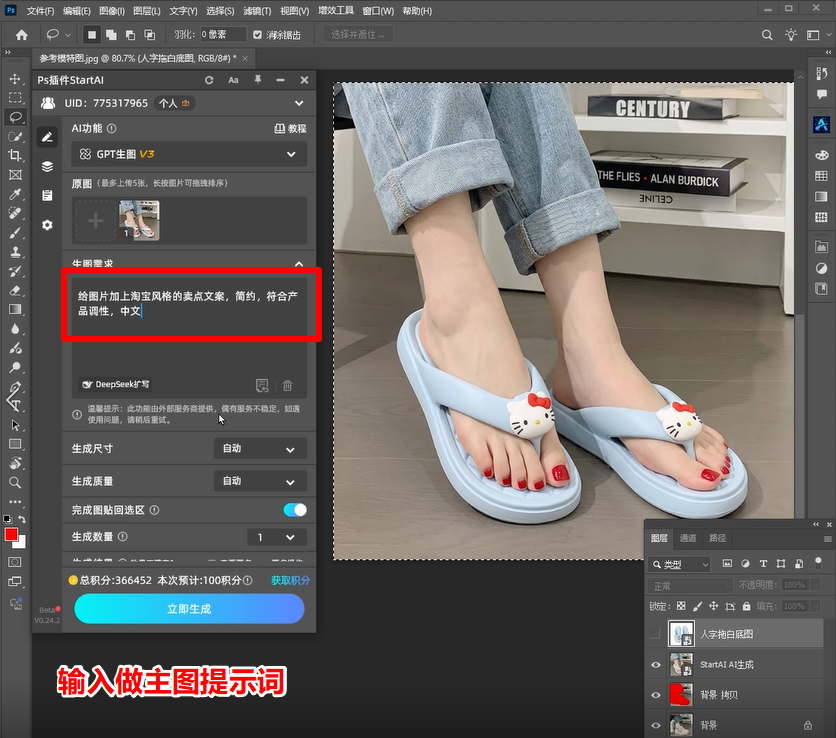Viewport: 836px width, 738px height.
Task: Open the GPT生图 V3 function dropdown
Action: 189,154
